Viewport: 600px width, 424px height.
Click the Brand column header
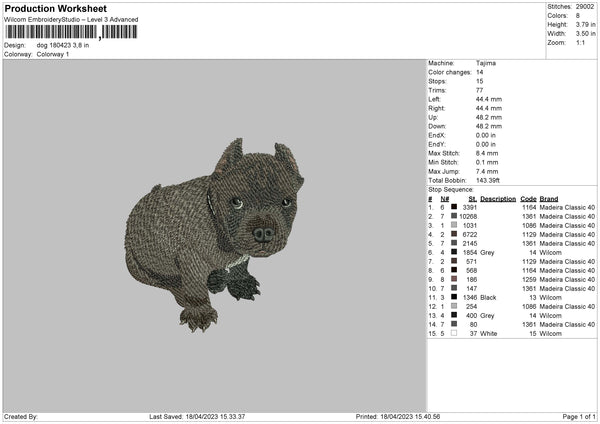tap(549, 198)
